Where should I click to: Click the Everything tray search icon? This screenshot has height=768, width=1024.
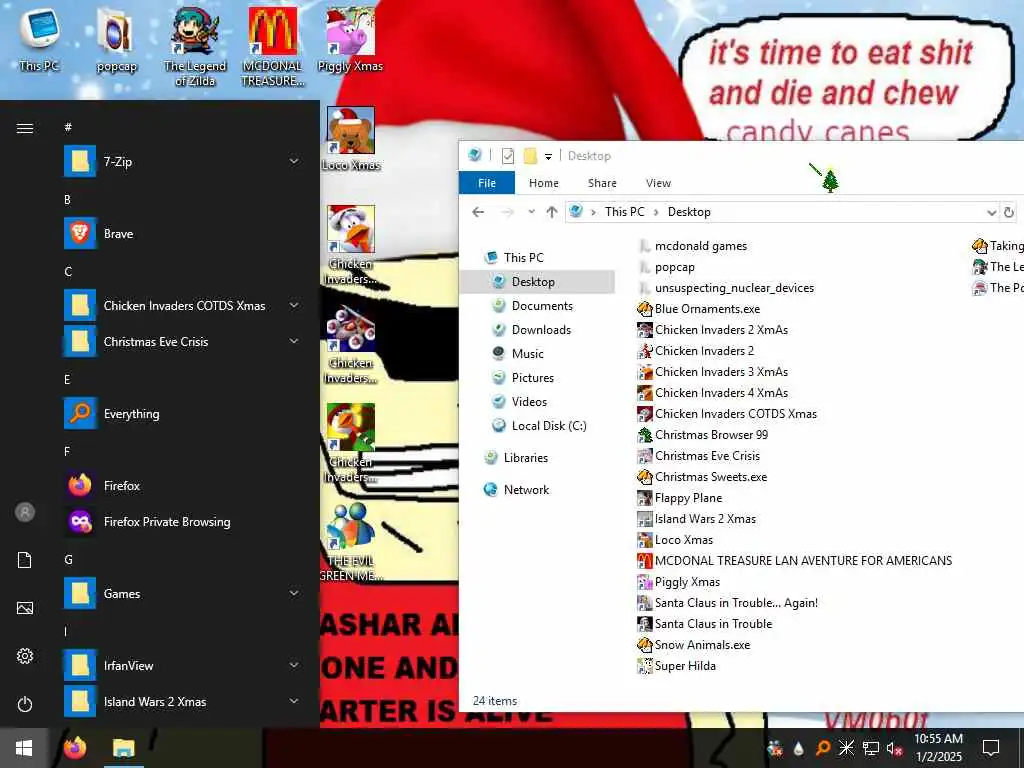click(x=822, y=748)
